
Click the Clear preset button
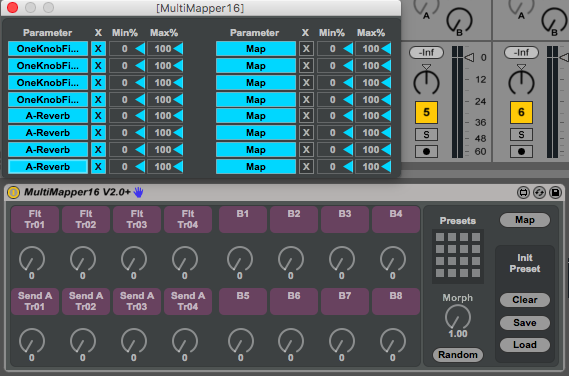(x=525, y=300)
